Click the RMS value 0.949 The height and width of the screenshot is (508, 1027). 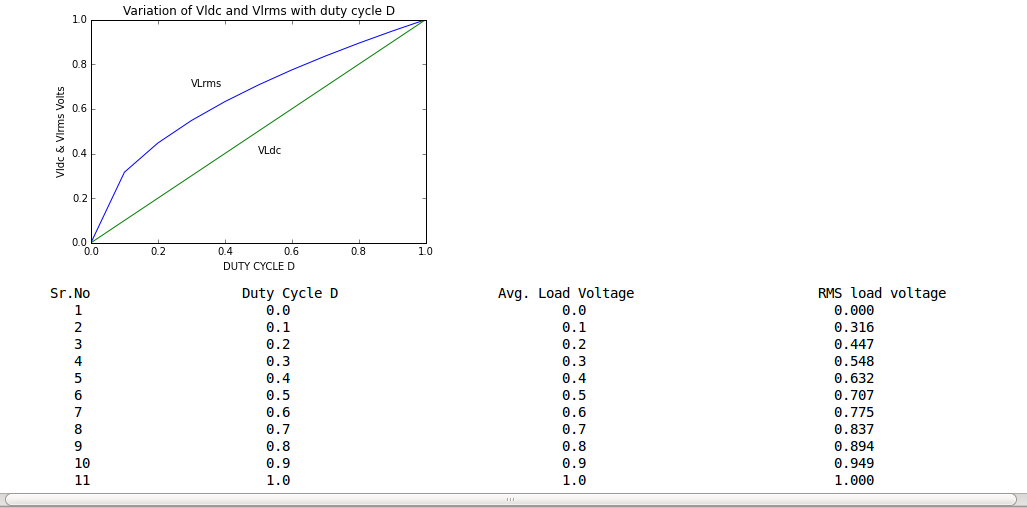[854, 463]
